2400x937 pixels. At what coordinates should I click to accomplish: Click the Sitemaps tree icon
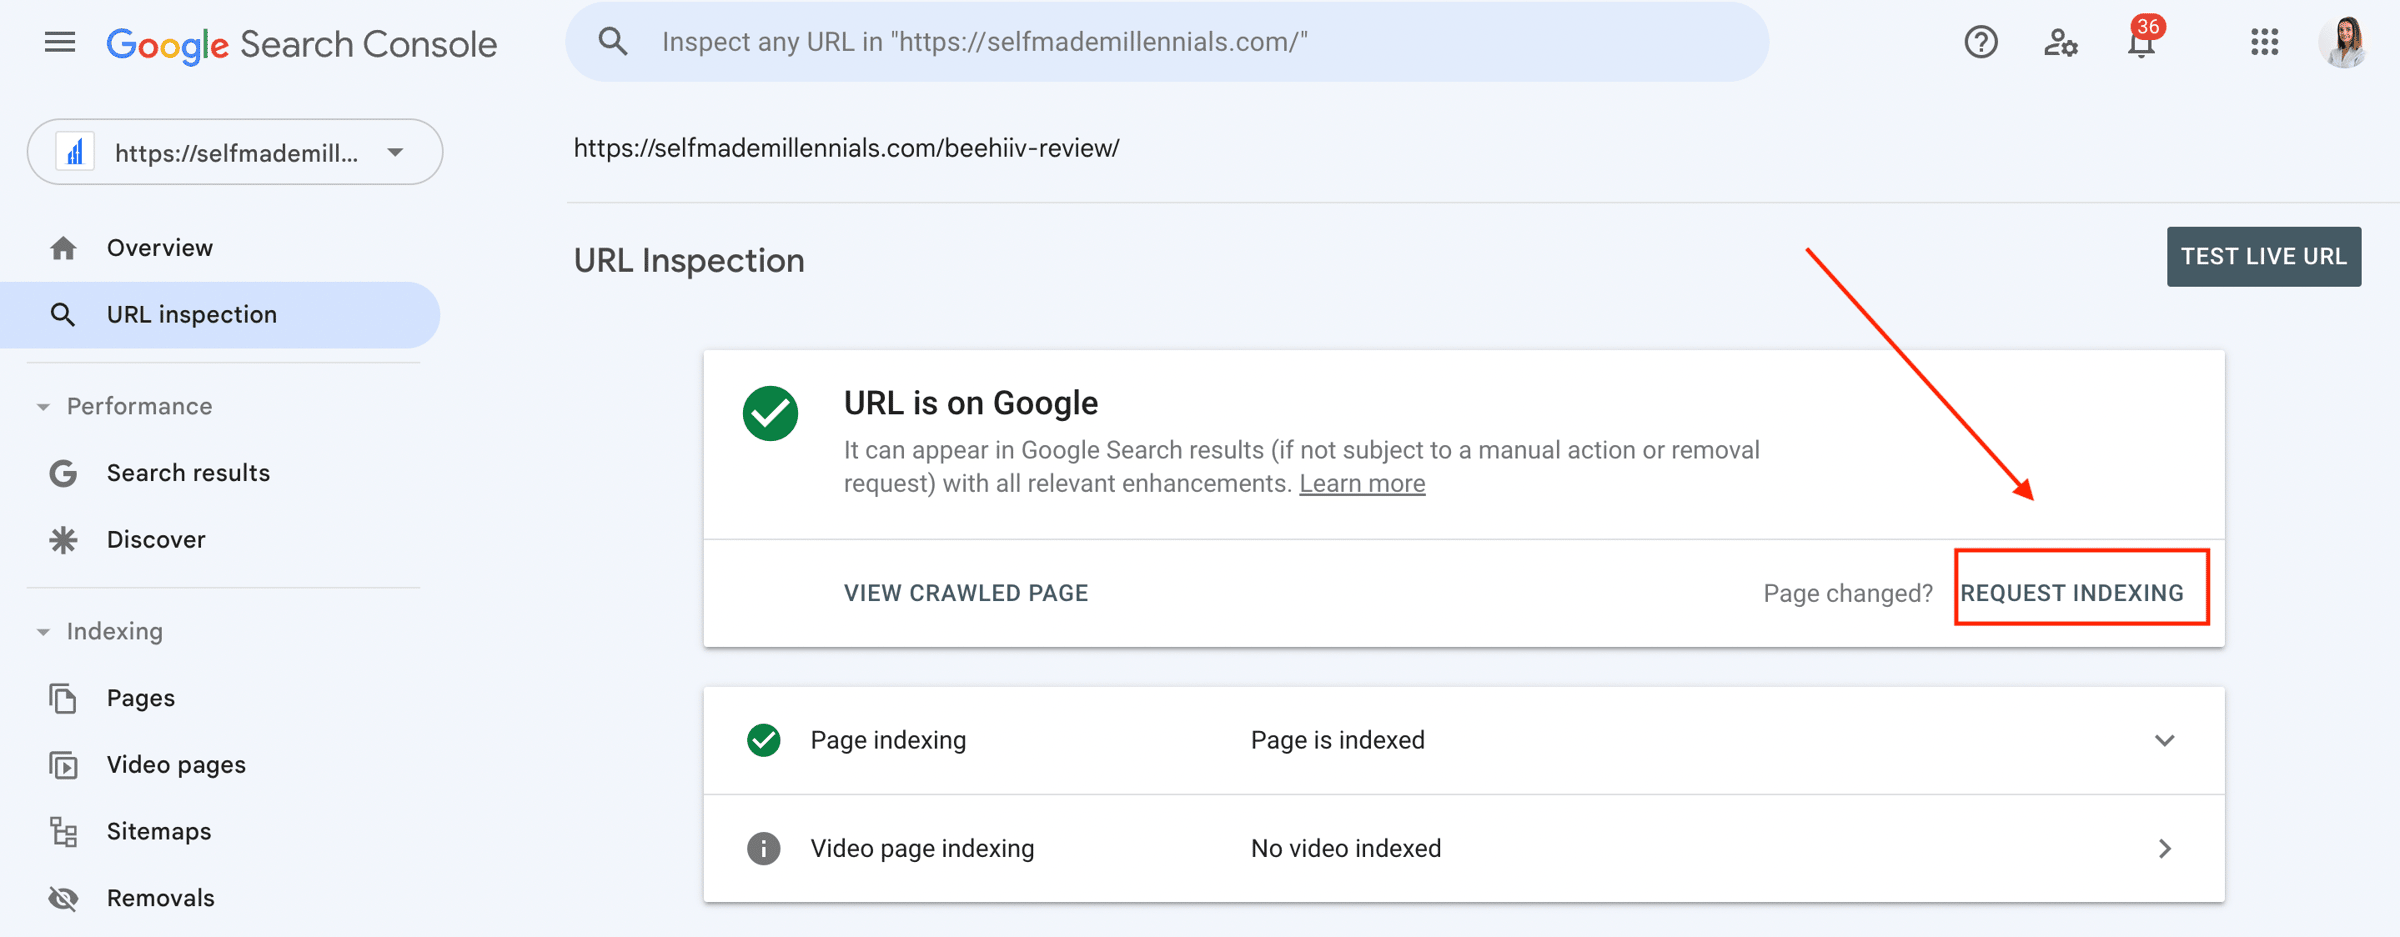pos(63,832)
